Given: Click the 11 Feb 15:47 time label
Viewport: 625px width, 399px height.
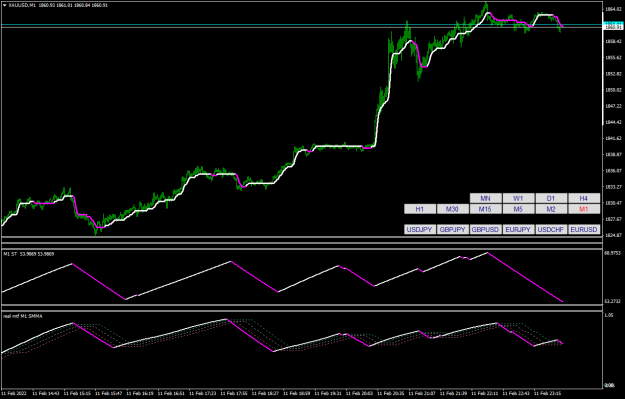Looking at the screenshot, I should pyautogui.click(x=108, y=393).
